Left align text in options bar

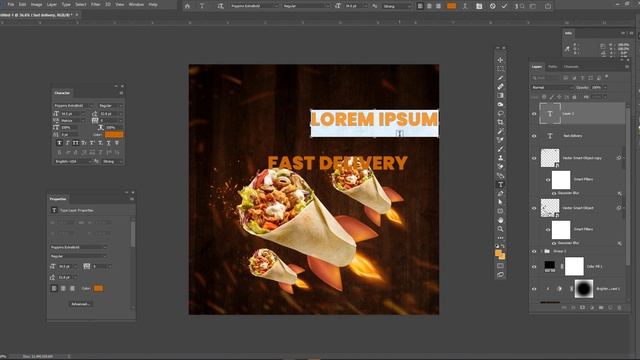[420, 6]
